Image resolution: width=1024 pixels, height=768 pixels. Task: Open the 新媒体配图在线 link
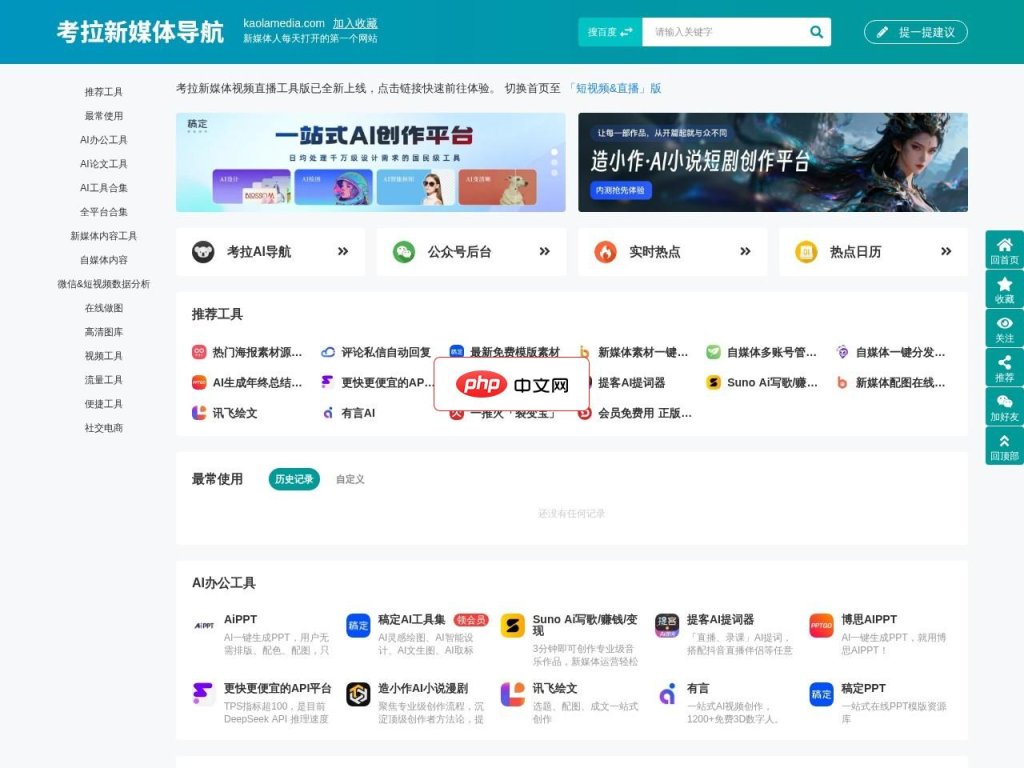(900, 383)
